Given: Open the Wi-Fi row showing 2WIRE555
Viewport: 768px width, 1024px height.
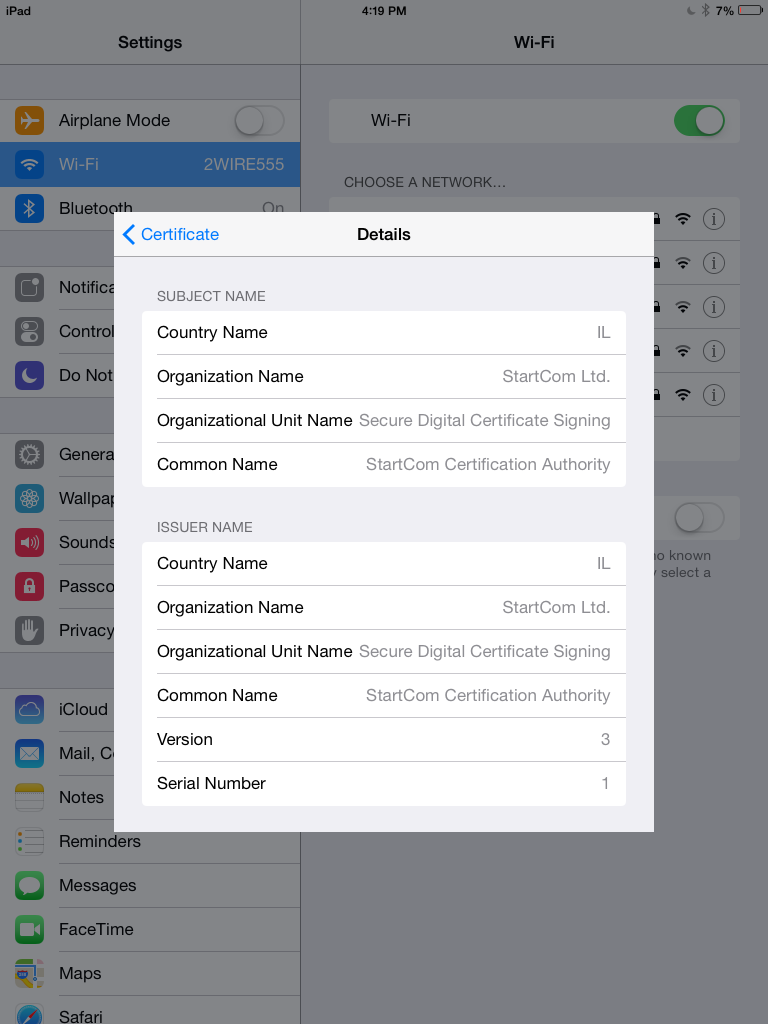Looking at the screenshot, I should point(150,165).
